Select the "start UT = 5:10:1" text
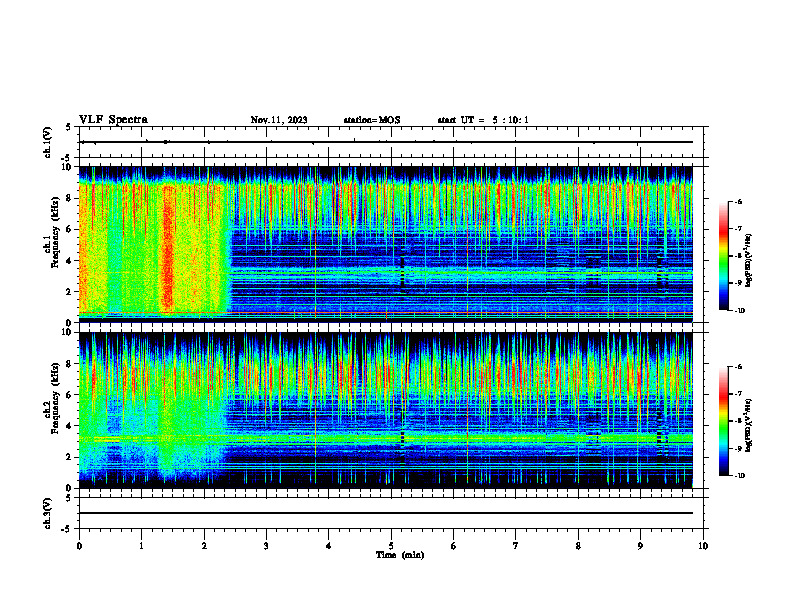The image size is (792, 612). (x=483, y=120)
